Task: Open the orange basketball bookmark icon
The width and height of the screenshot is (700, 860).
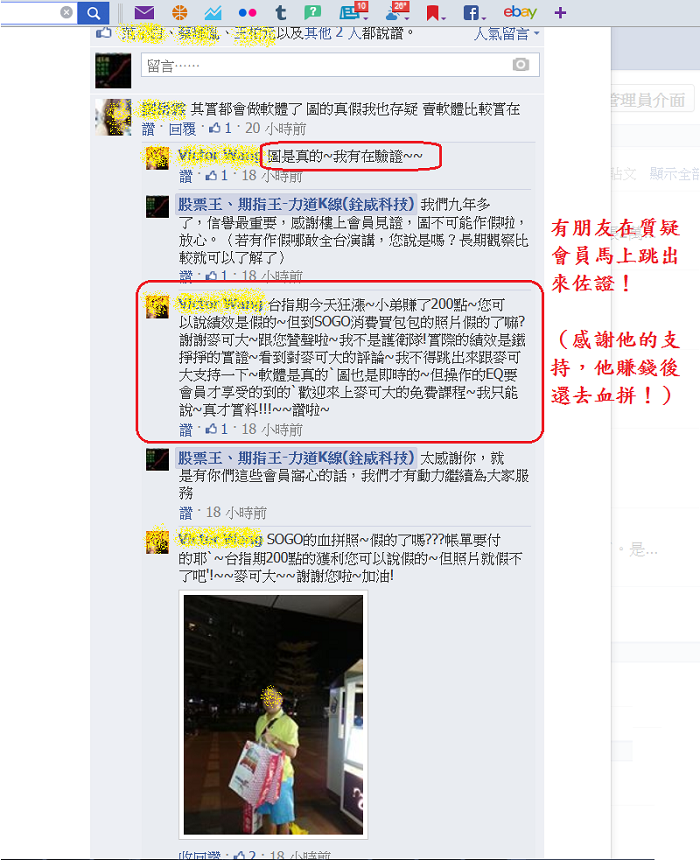Action: pyautogui.click(x=179, y=12)
